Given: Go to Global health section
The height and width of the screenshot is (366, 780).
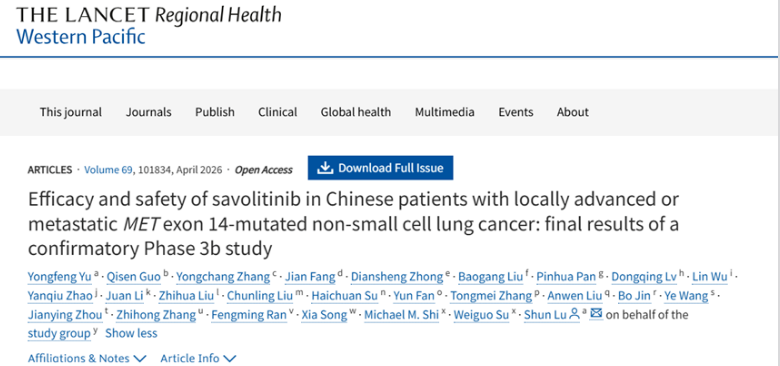Looking at the screenshot, I should point(356,112).
